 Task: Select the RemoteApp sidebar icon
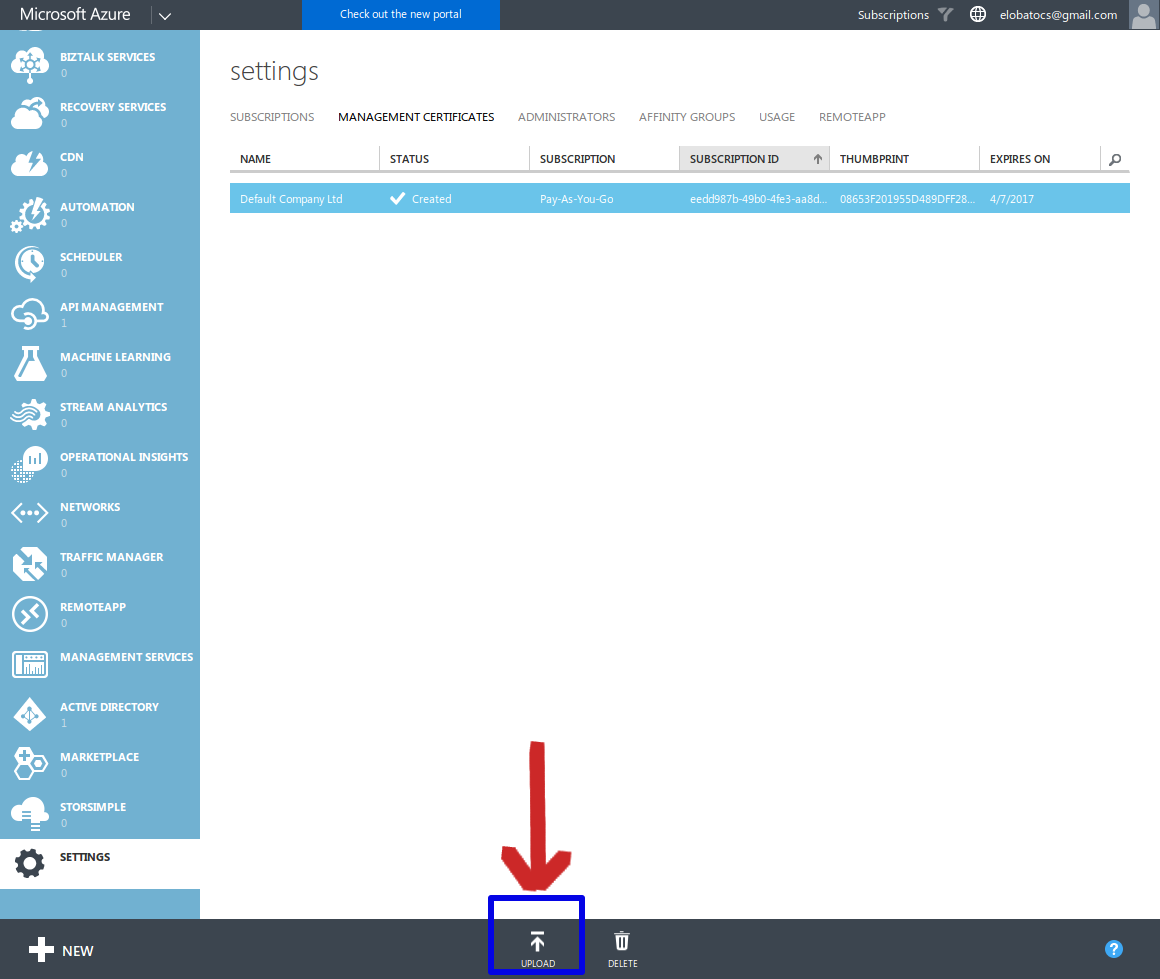[x=30, y=614]
